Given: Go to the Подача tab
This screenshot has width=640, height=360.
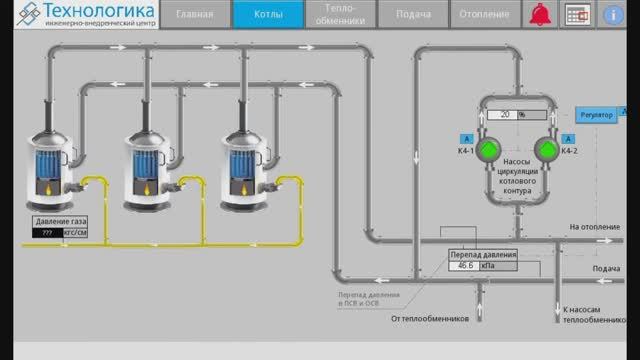Looking at the screenshot, I should point(413,14).
